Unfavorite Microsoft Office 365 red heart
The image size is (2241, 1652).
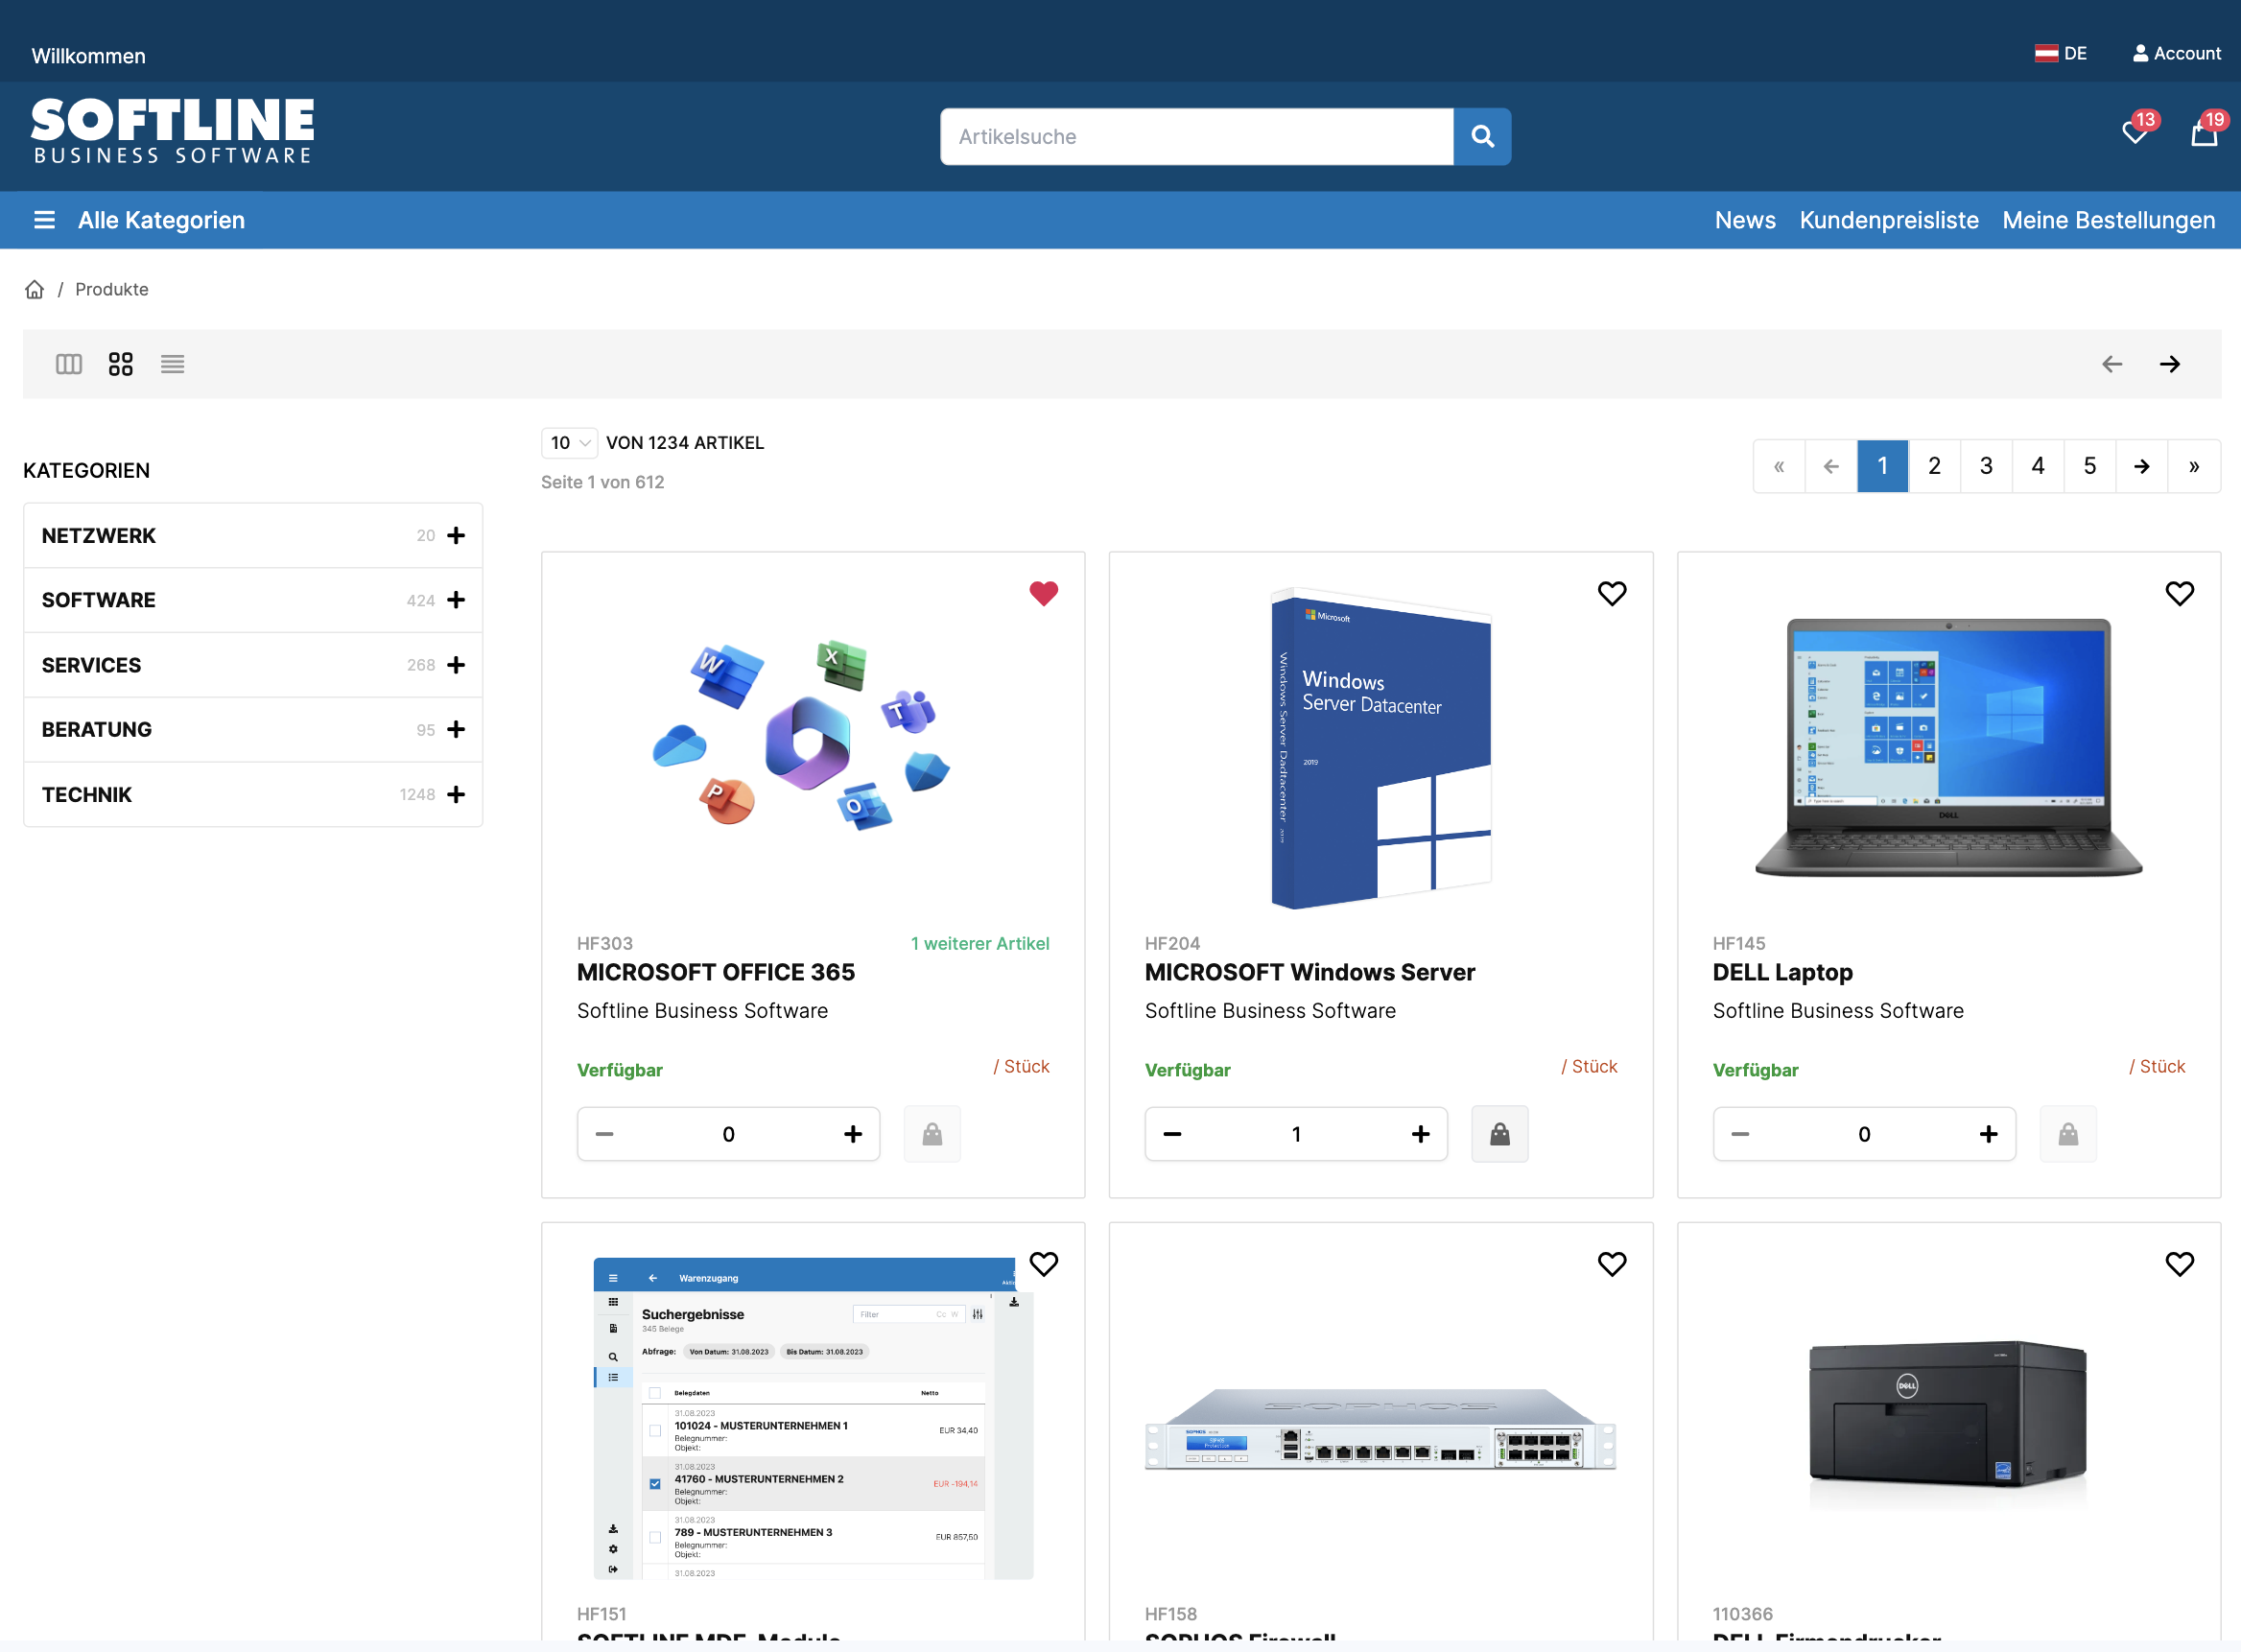(x=1043, y=593)
